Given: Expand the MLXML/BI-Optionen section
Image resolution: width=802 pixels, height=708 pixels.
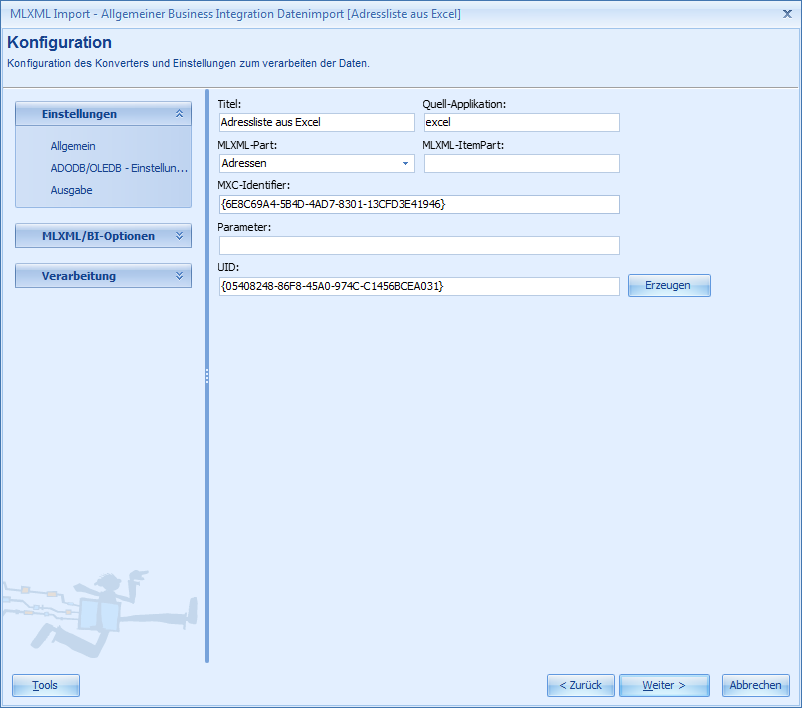Looking at the screenshot, I should 103,236.
